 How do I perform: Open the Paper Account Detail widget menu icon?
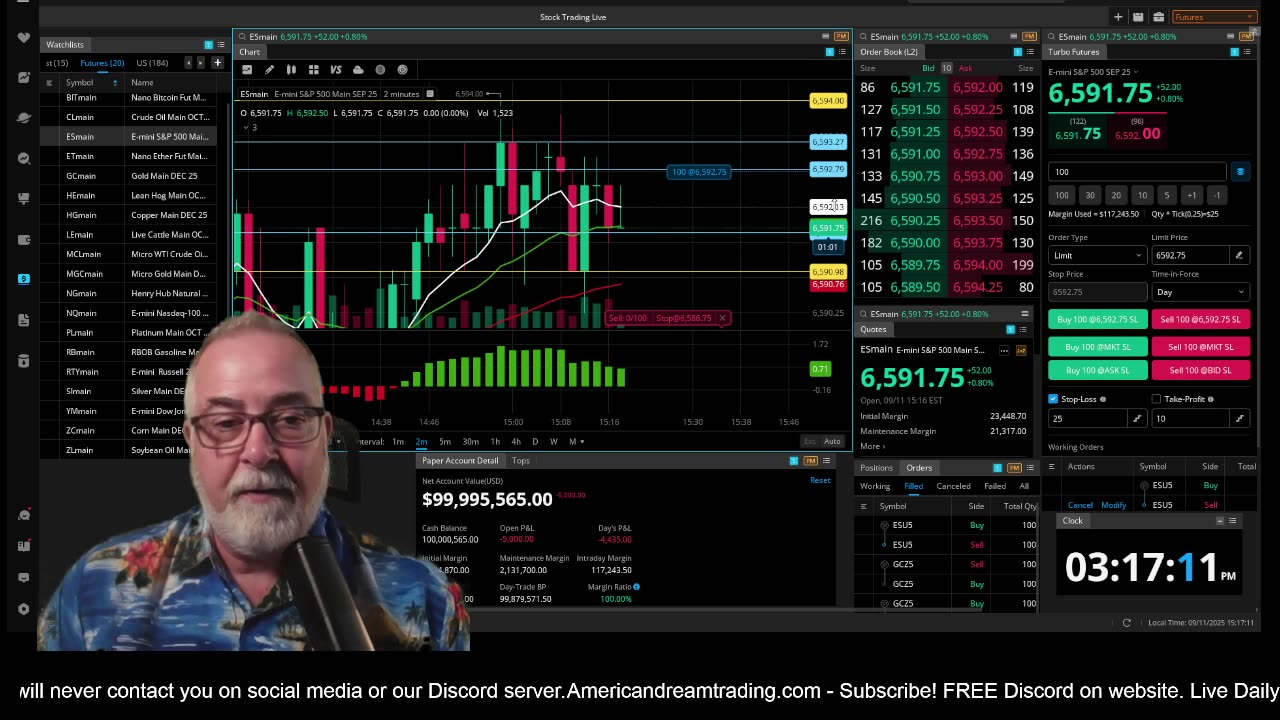pyautogui.click(x=826, y=461)
